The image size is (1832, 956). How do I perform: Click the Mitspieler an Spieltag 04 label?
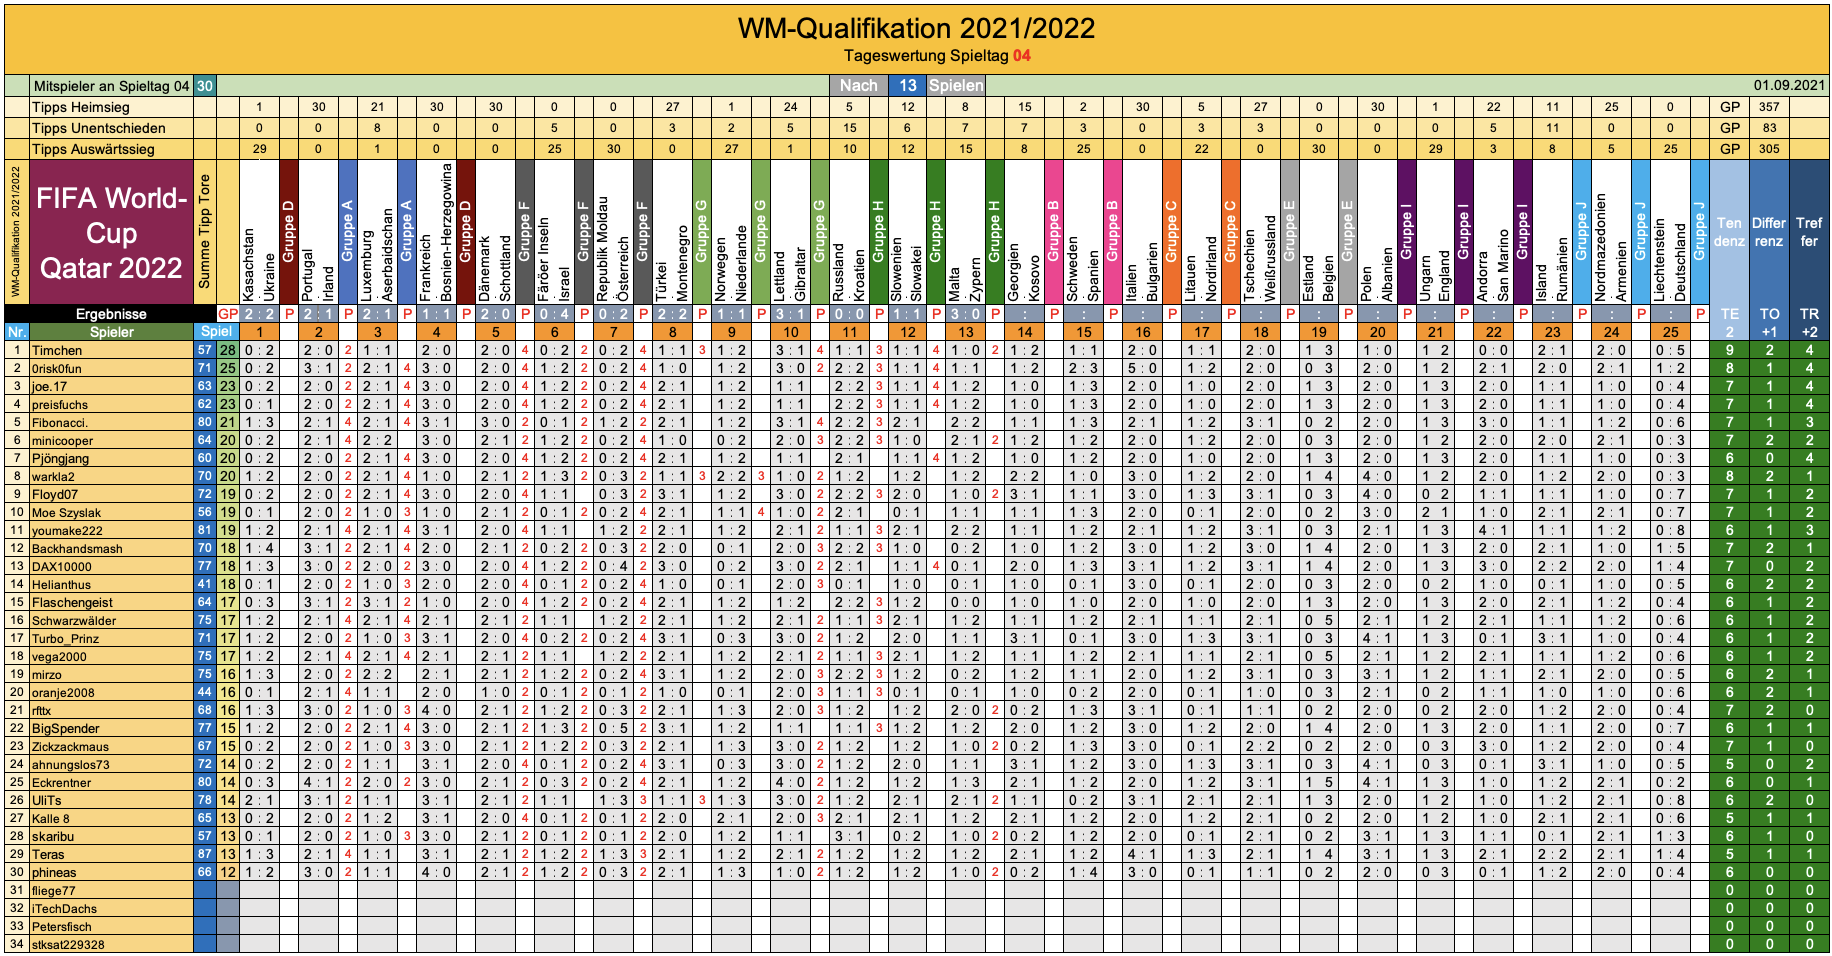pyautogui.click(x=110, y=86)
